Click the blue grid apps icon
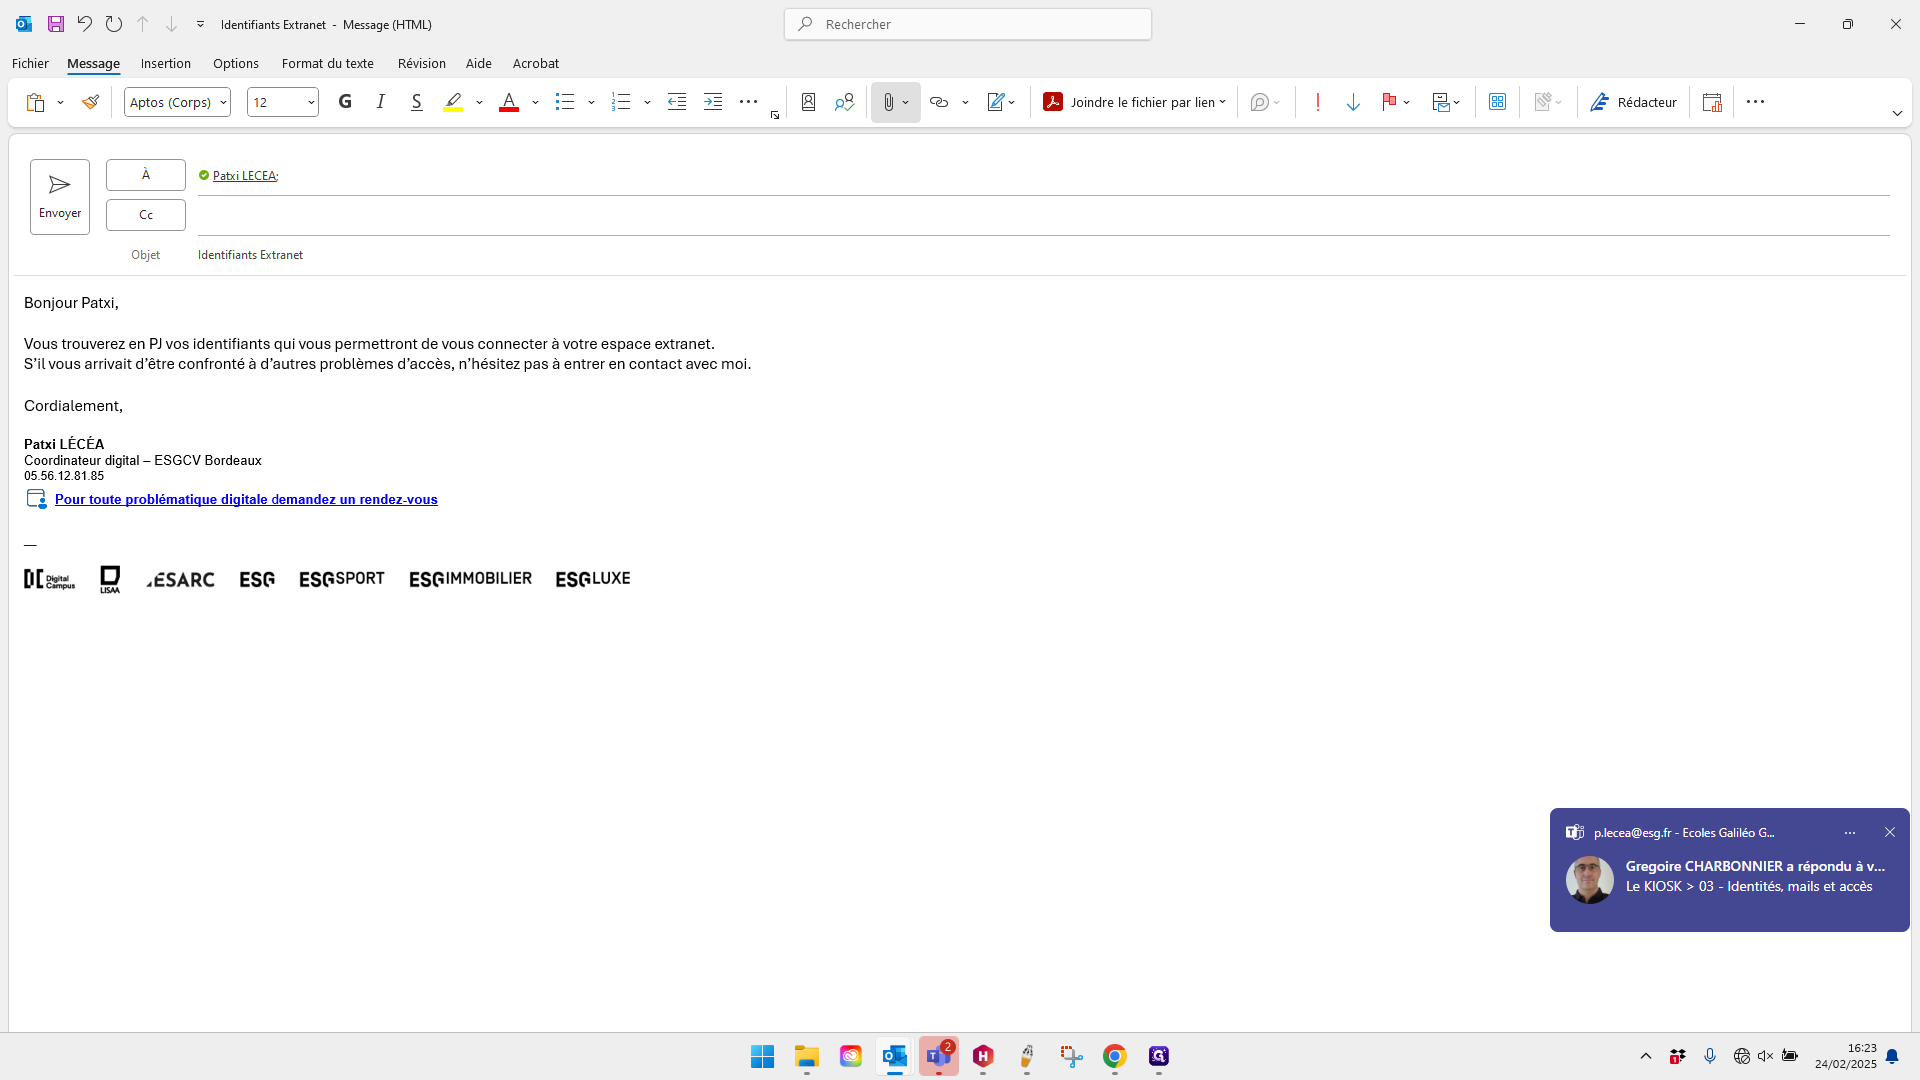Screen dimensions: 1920x1080 (1497, 102)
